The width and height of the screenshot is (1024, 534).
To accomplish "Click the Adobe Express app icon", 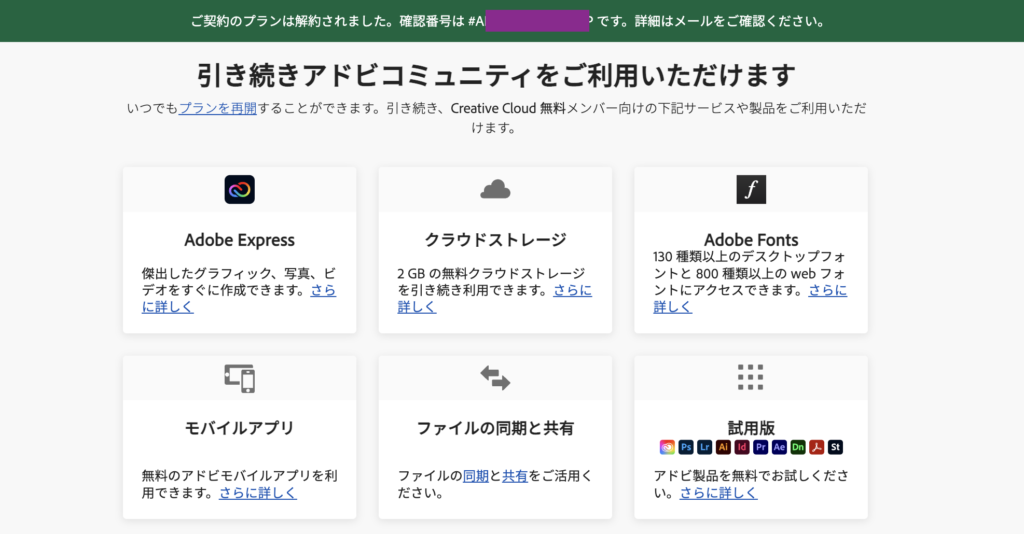I will [240, 189].
